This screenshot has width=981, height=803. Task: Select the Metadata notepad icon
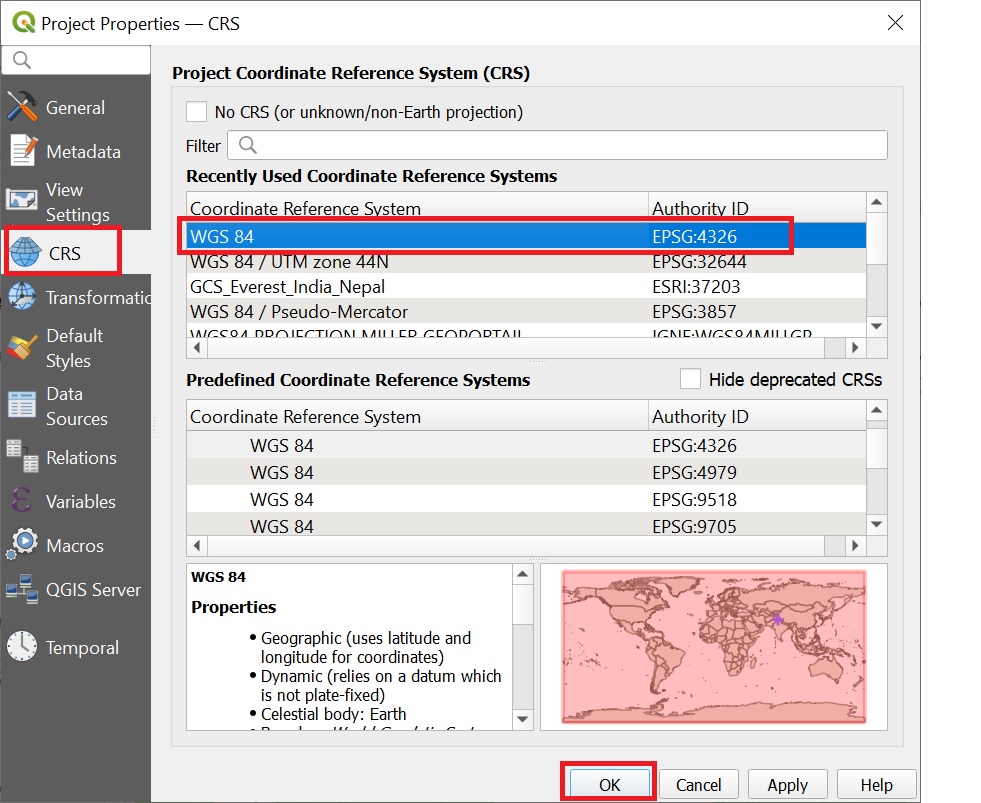23,151
